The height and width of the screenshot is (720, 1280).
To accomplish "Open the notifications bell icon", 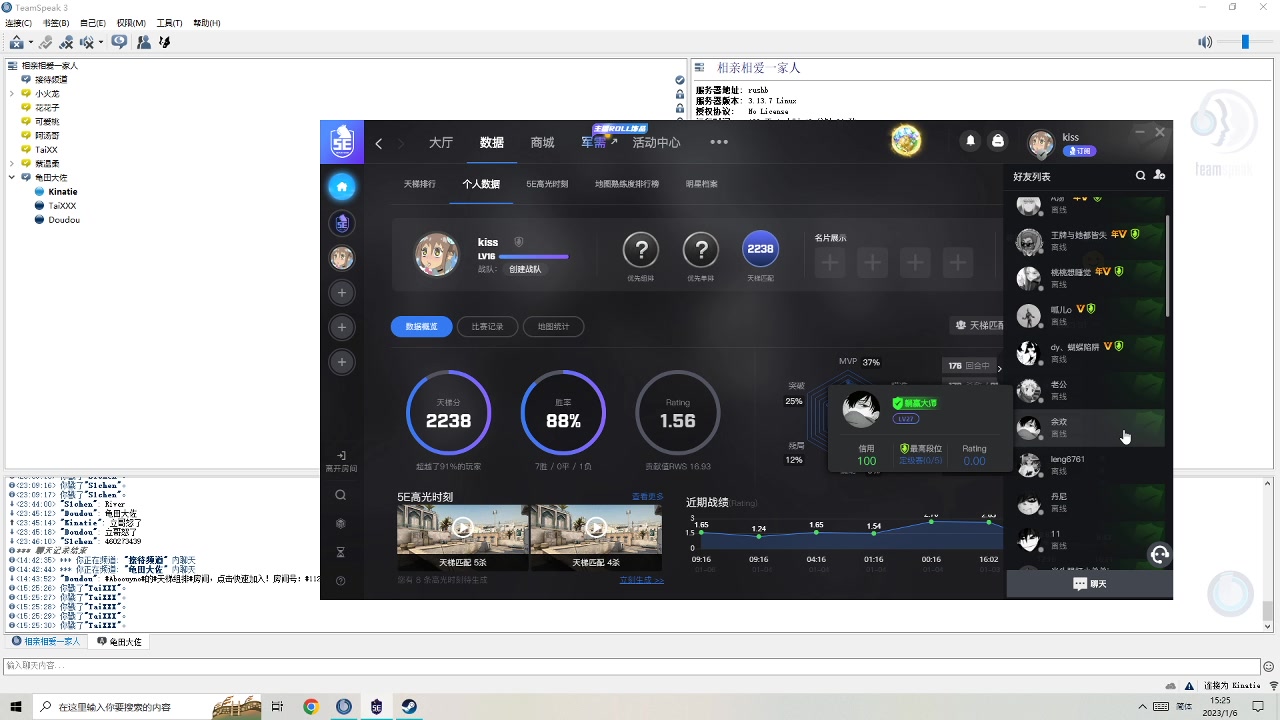I will click(x=970, y=141).
